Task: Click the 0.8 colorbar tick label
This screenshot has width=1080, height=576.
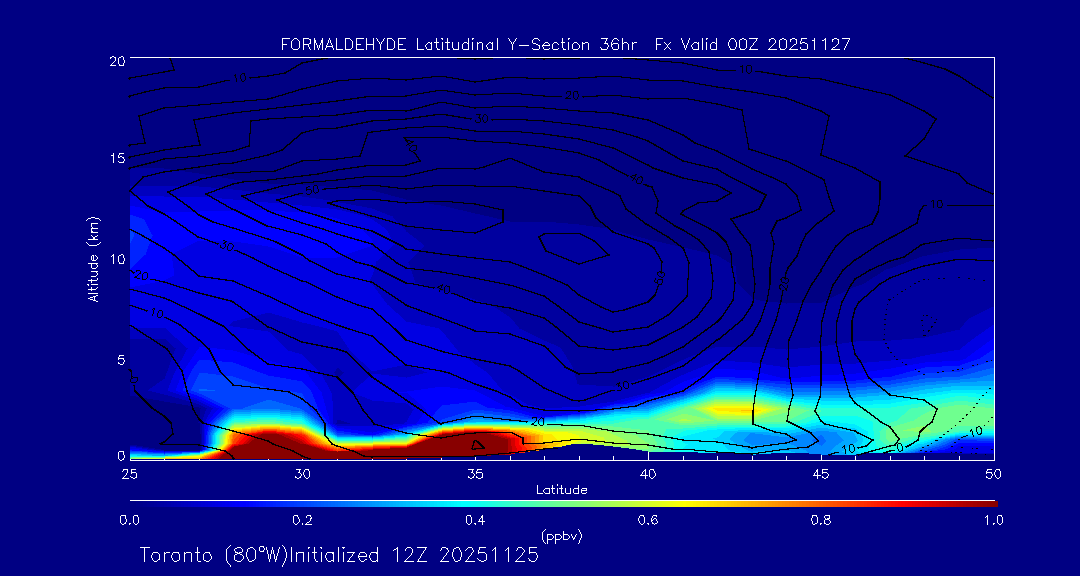Action: tap(821, 520)
